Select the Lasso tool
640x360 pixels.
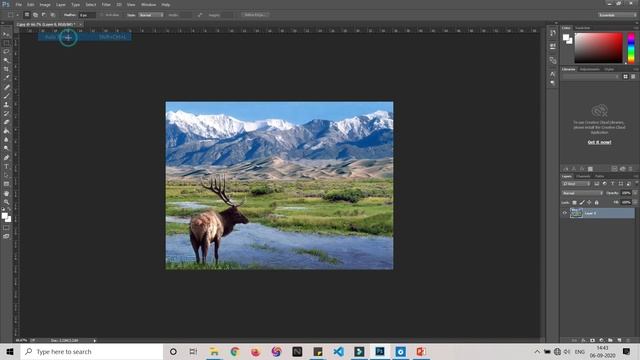pos(6,52)
